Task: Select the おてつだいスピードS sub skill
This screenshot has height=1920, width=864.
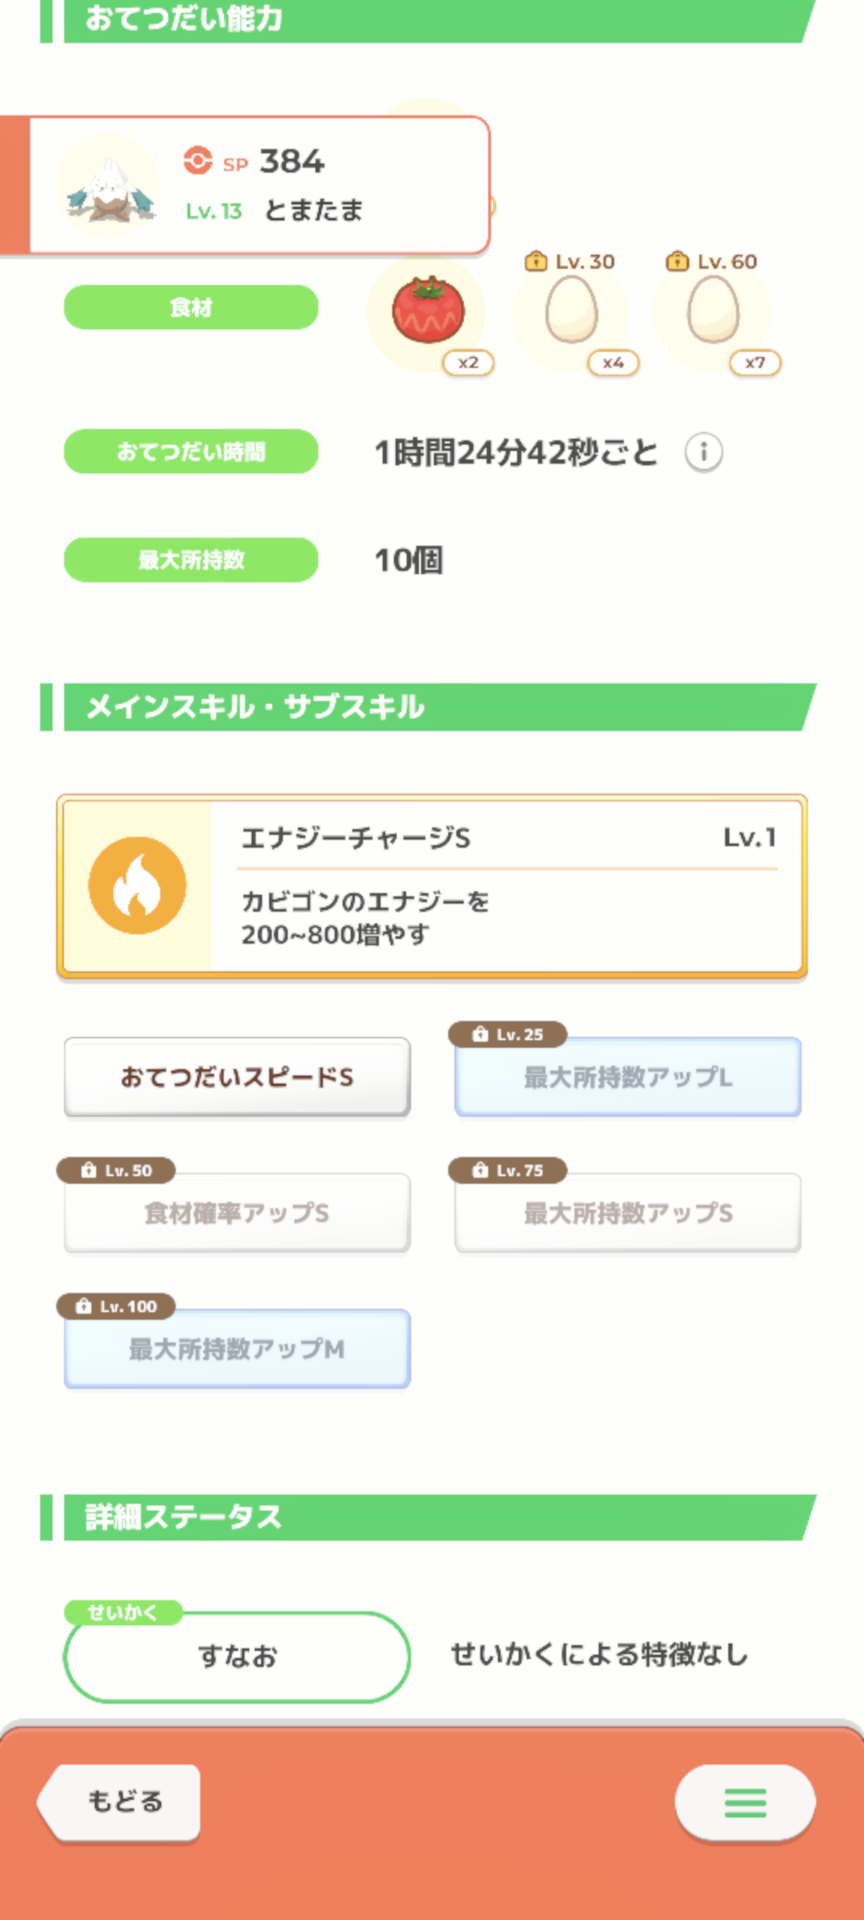Action: 237,1077
